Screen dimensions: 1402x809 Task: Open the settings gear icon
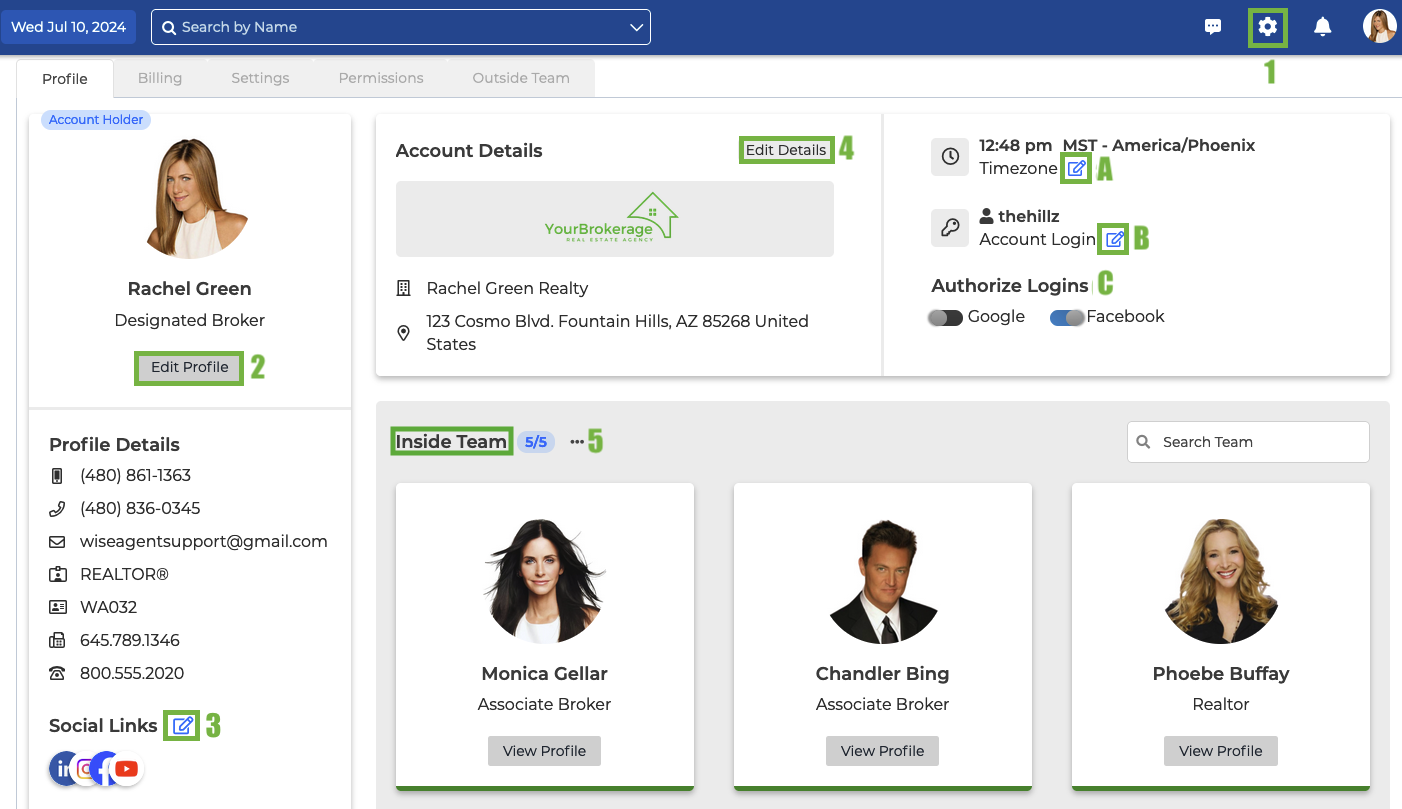click(1268, 27)
